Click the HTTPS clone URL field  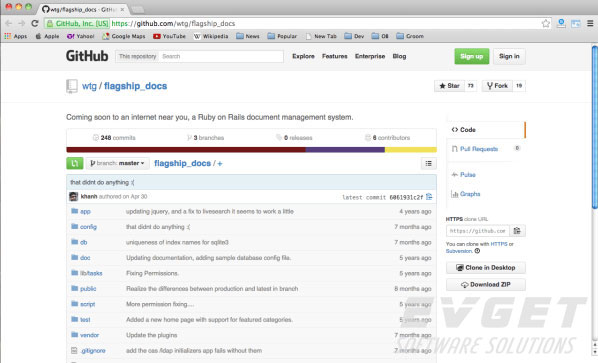point(477,231)
